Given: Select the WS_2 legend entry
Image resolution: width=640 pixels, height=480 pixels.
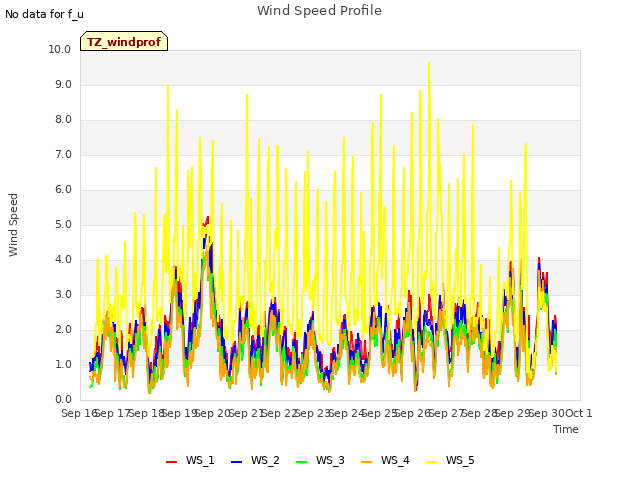Looking at the screenshot, I should tap(255, 460).
